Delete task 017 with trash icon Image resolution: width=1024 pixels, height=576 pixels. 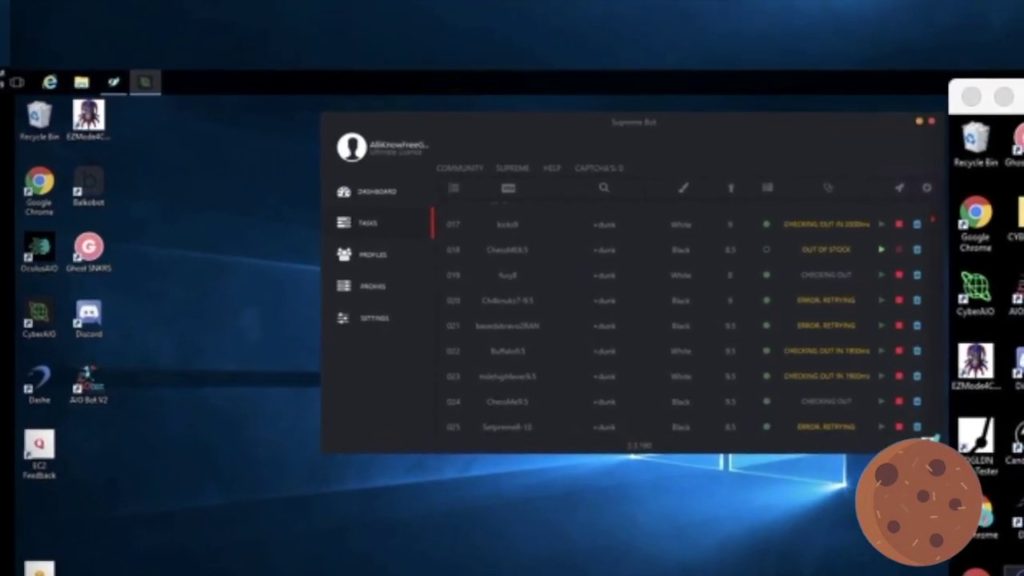pos(917,225)
